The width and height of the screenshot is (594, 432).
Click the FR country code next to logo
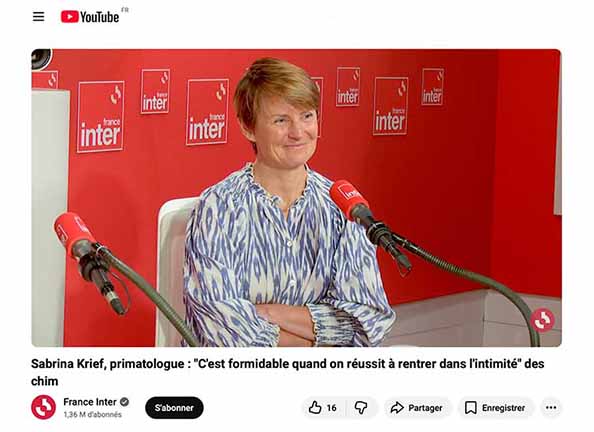125,10
